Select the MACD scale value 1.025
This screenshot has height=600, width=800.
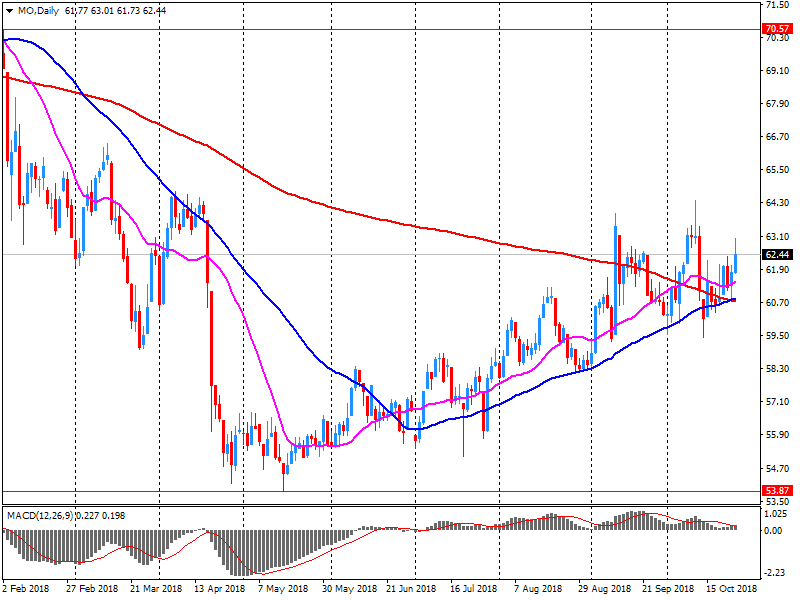pos(775,514)
